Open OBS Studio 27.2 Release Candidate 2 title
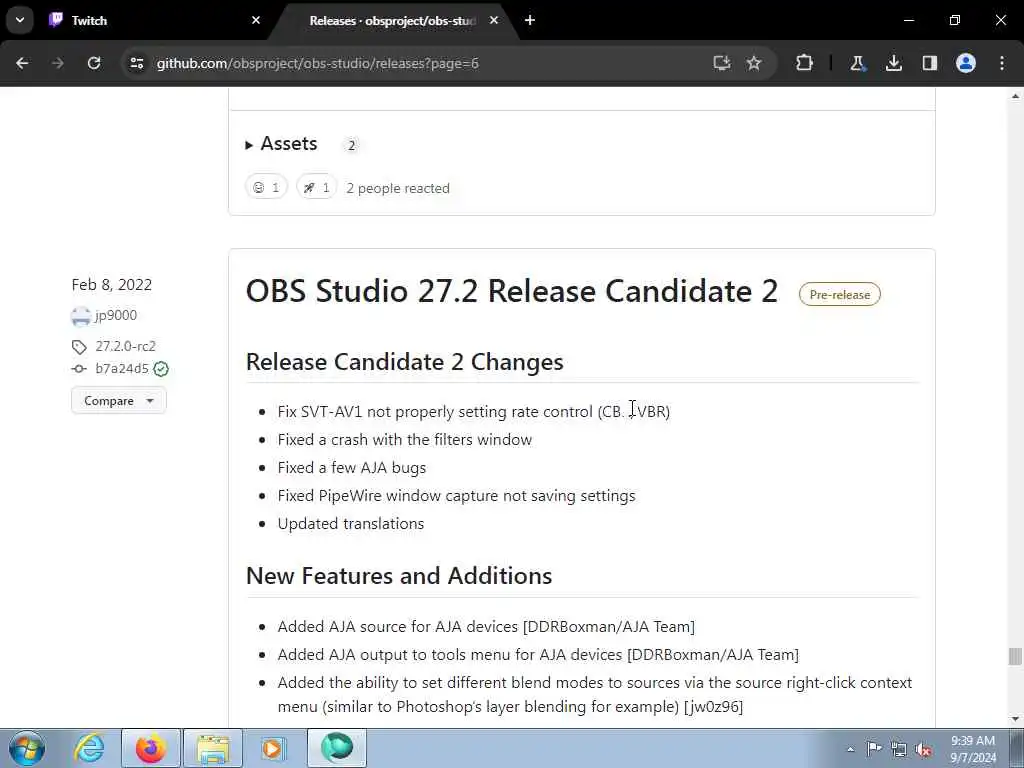 coord(512,291)
